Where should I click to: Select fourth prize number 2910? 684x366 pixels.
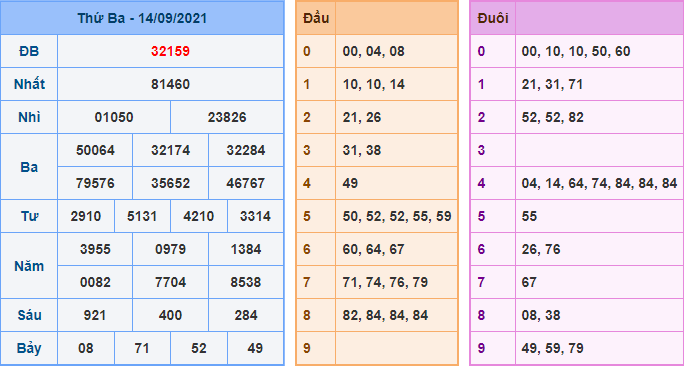click(86, 216)
